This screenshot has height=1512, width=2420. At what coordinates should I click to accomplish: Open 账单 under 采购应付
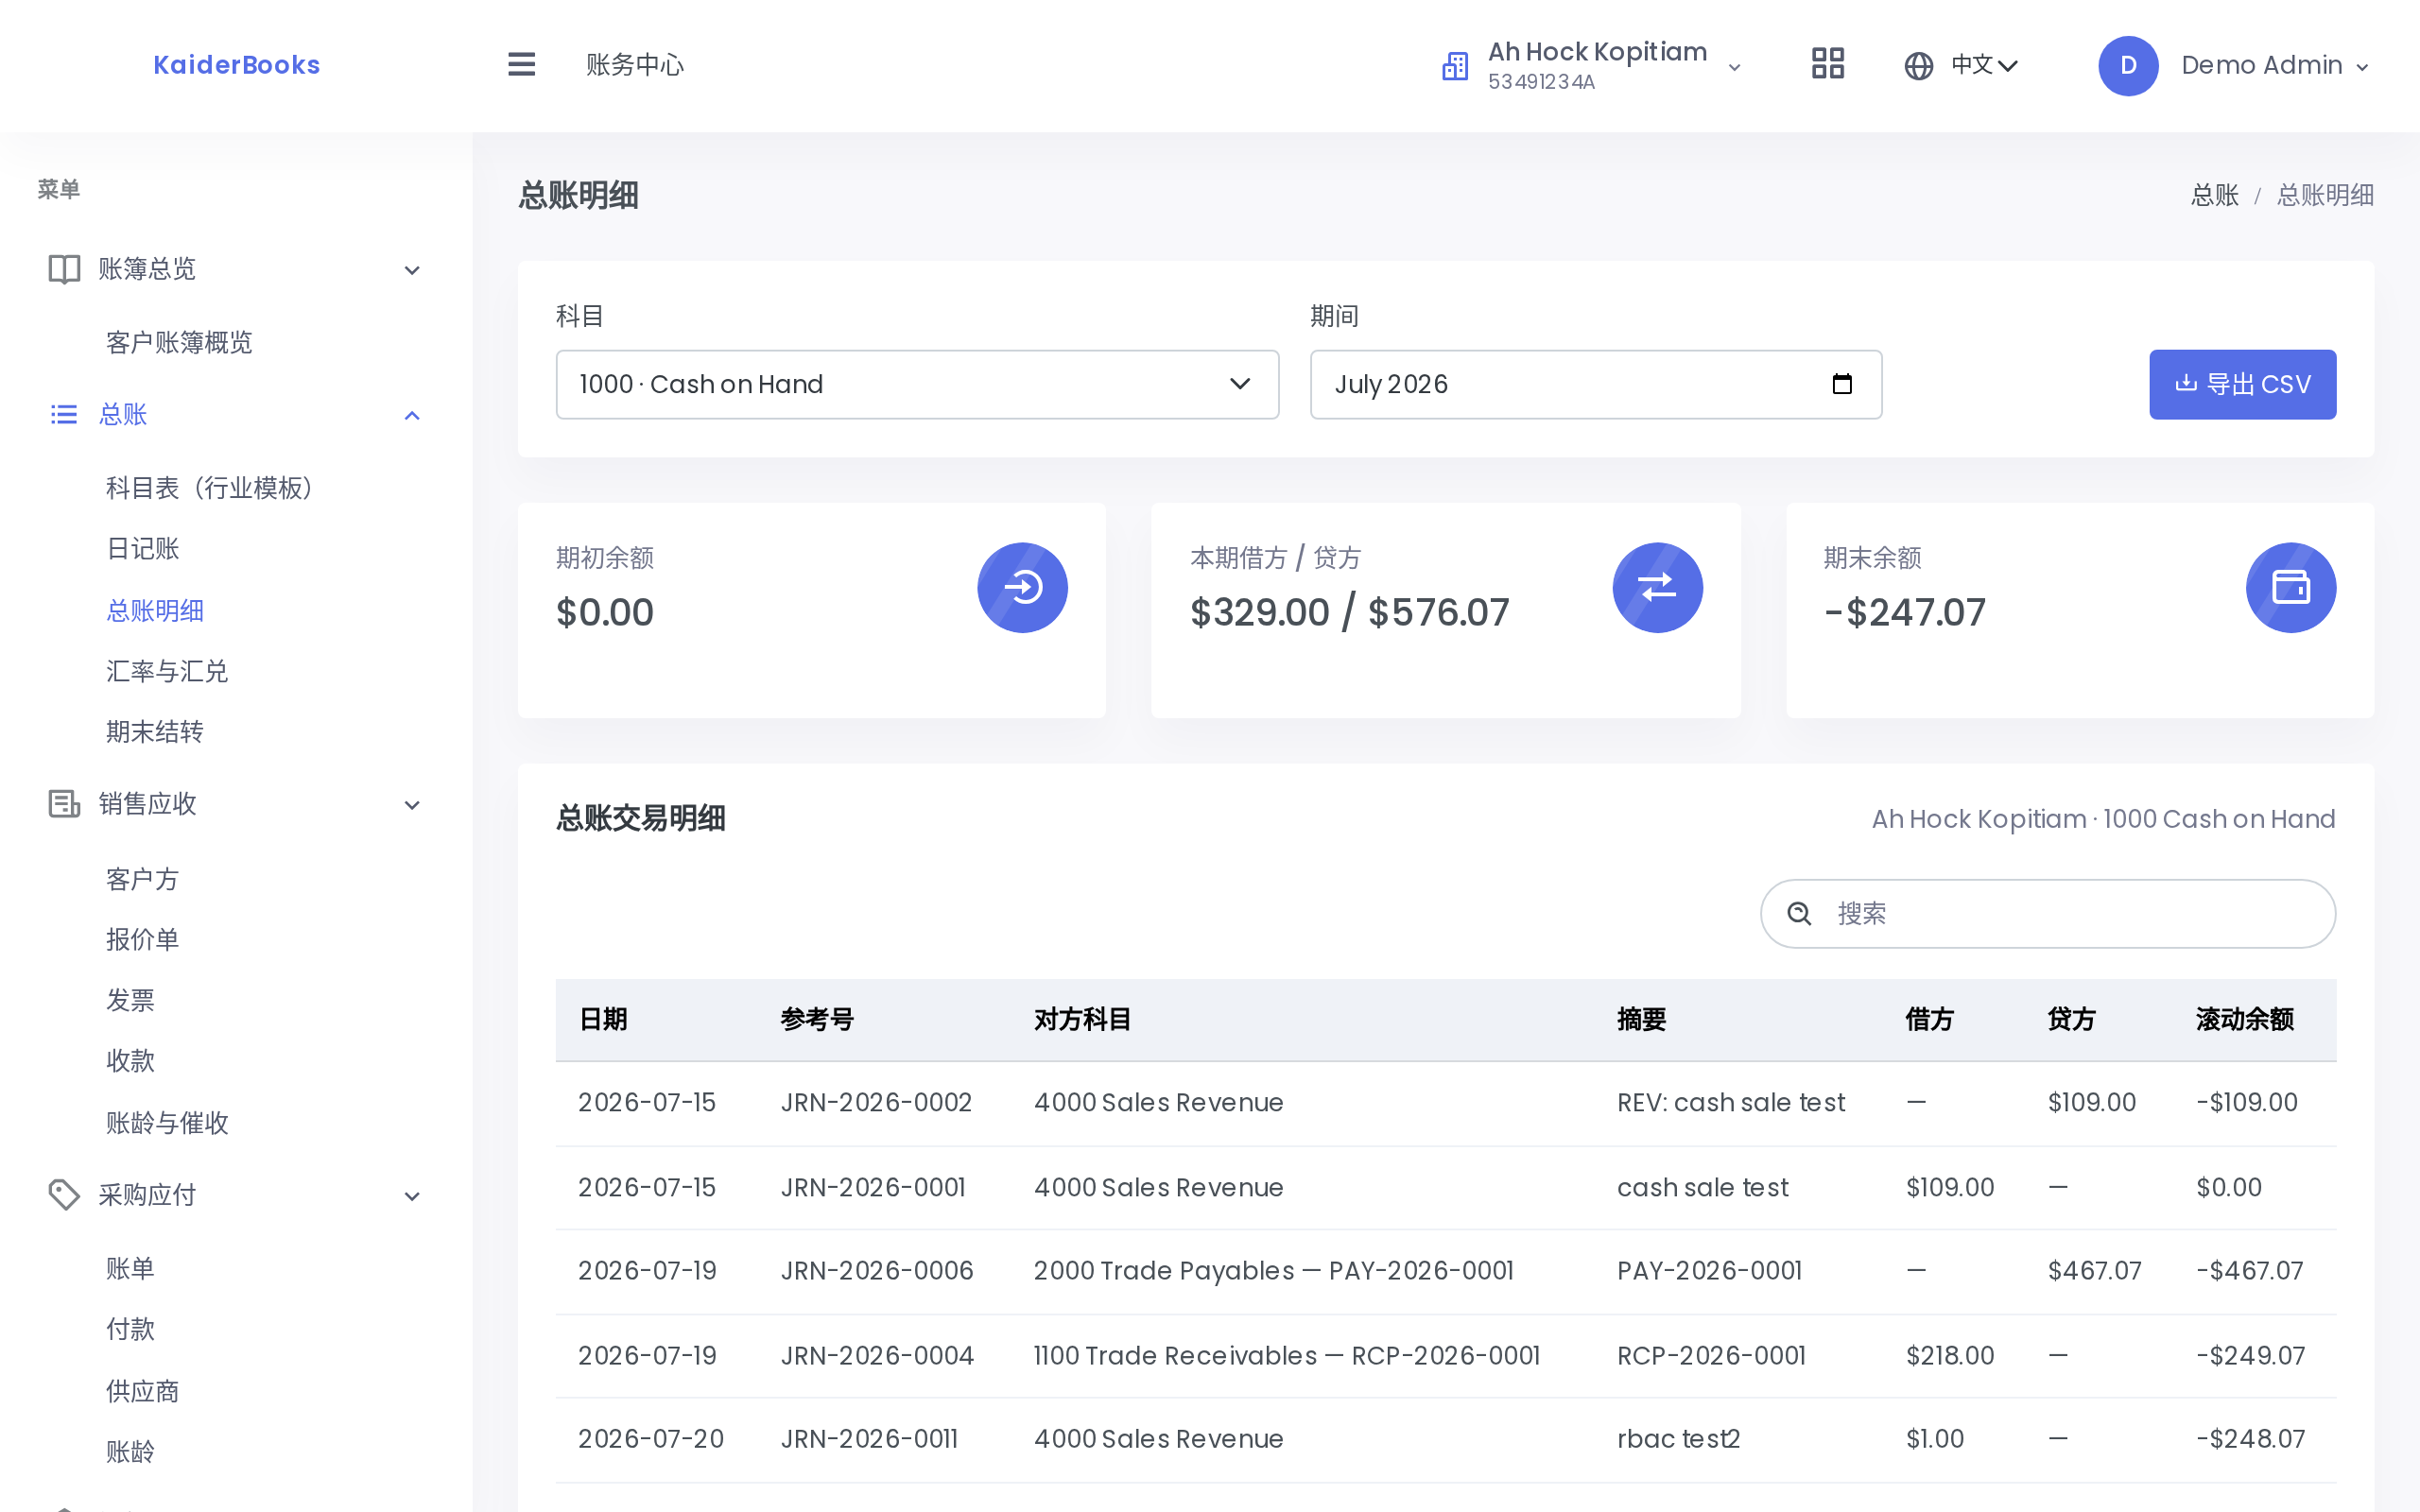[x=131, y=1269]
